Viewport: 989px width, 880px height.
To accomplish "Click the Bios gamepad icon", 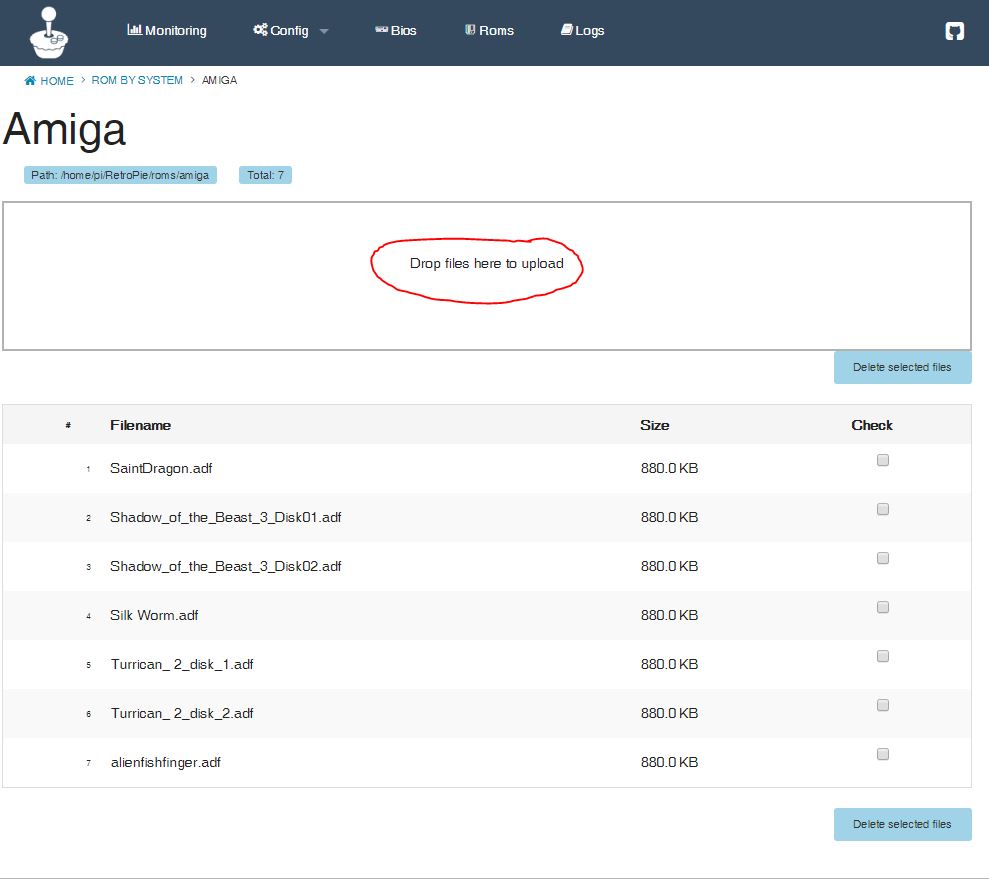I will click(x=381, y=30).
